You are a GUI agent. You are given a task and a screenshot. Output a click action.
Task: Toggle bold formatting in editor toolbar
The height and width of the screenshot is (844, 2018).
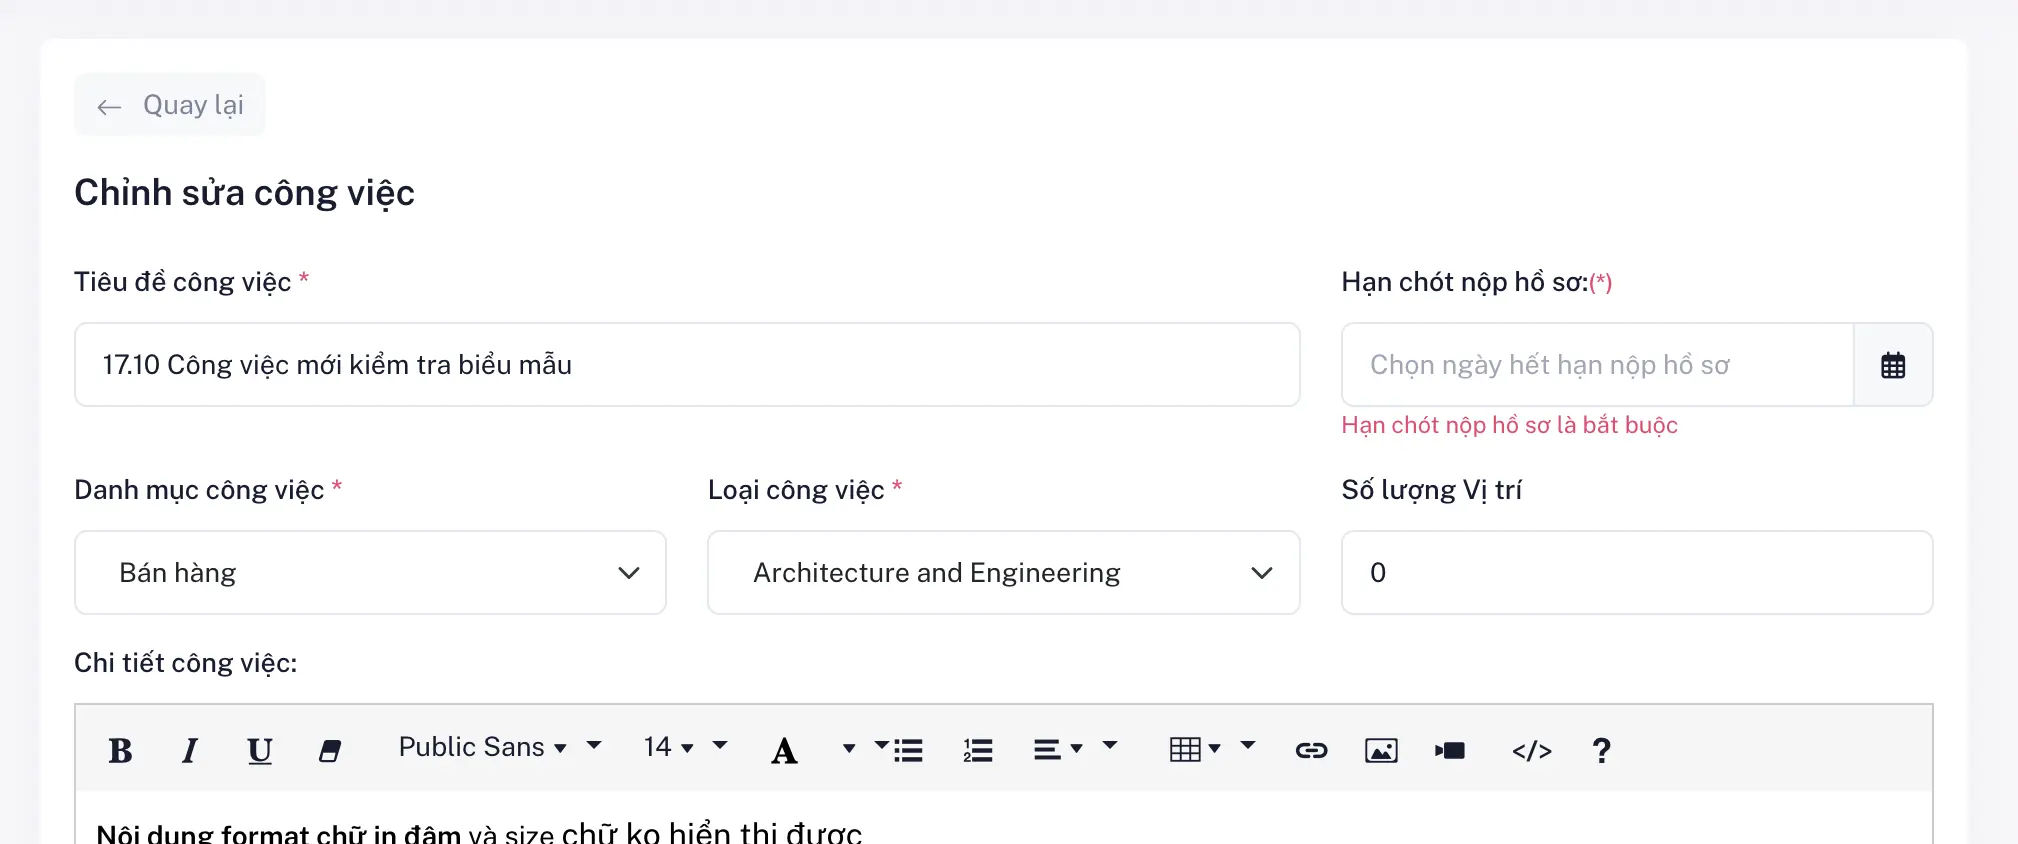tap(120, 750)
